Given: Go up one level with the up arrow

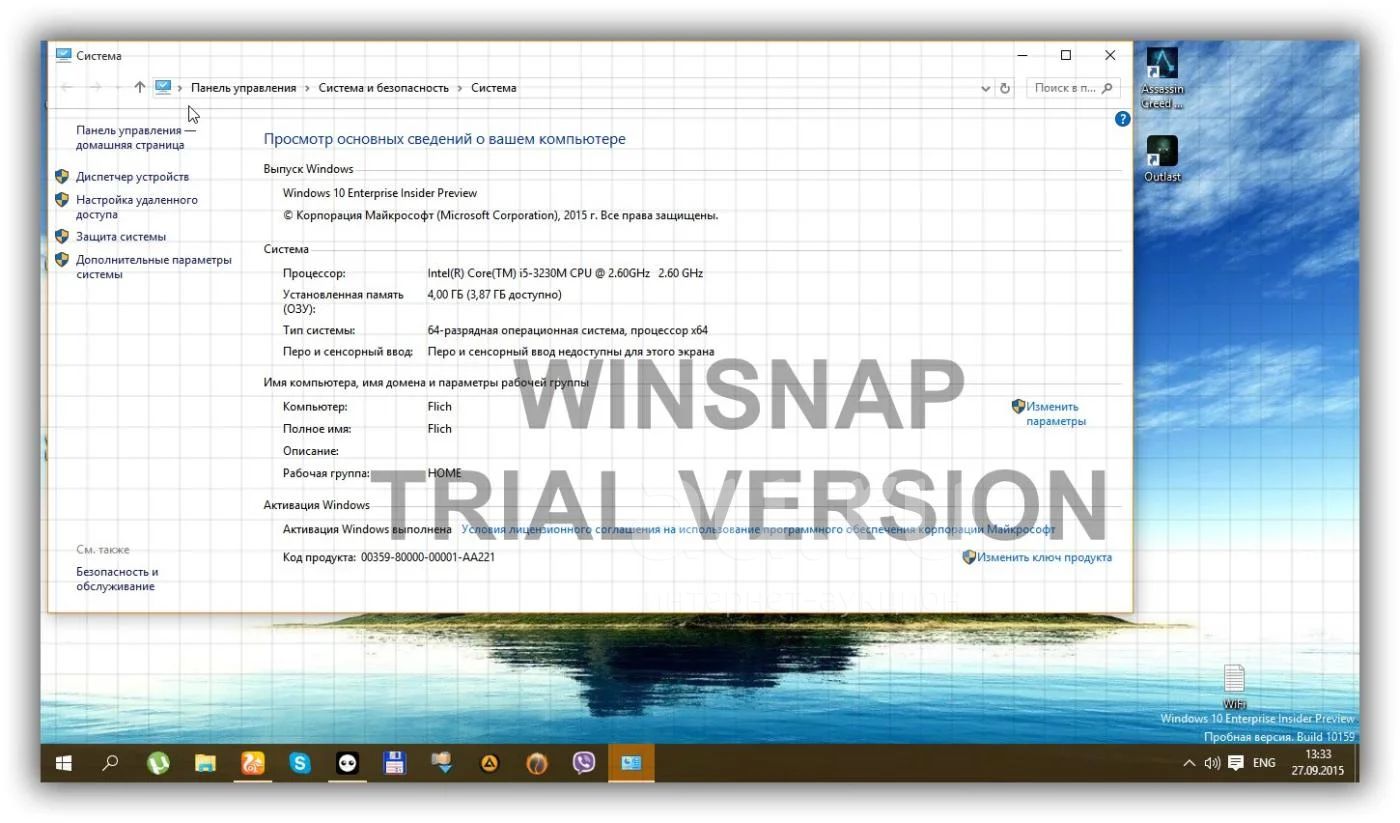Looking at the screenshot, I should (139, 88).
